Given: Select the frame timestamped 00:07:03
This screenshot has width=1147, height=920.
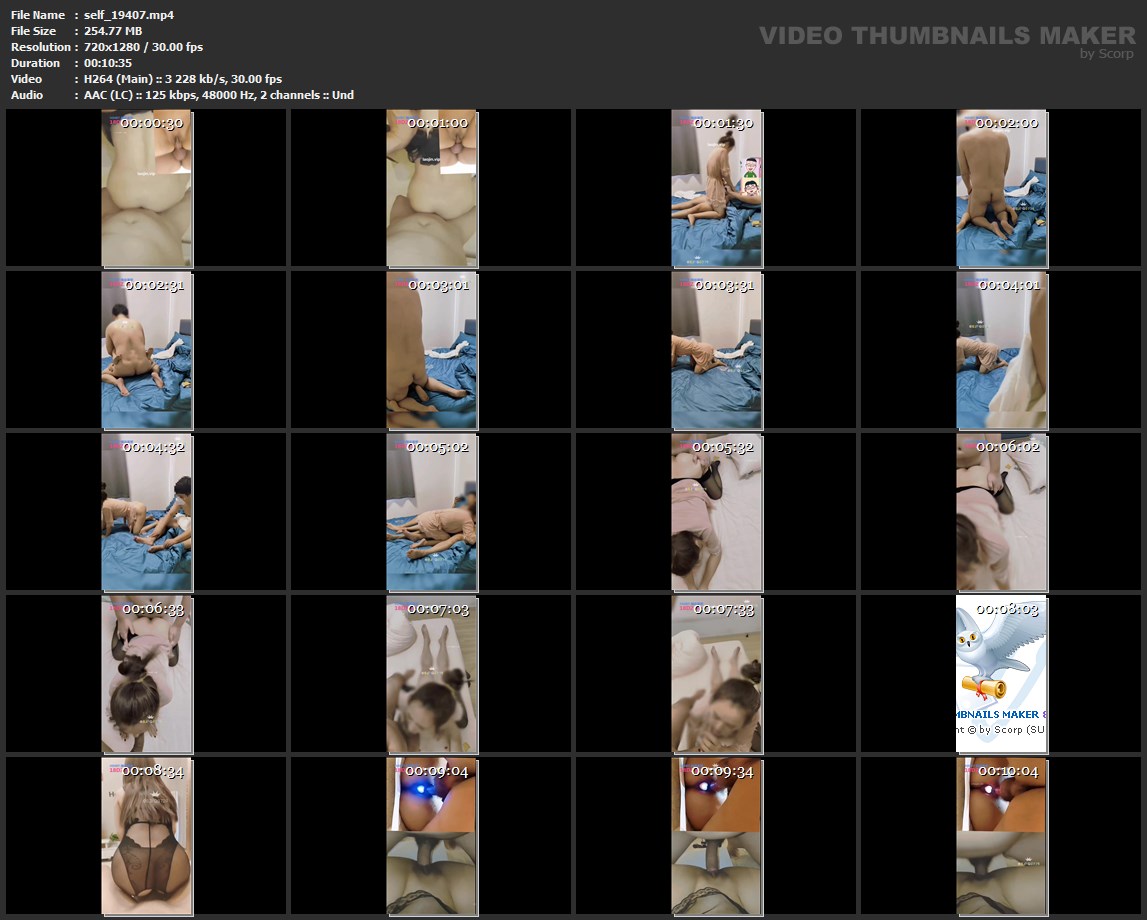Looking at the screenshot, I should pos(432,674).
